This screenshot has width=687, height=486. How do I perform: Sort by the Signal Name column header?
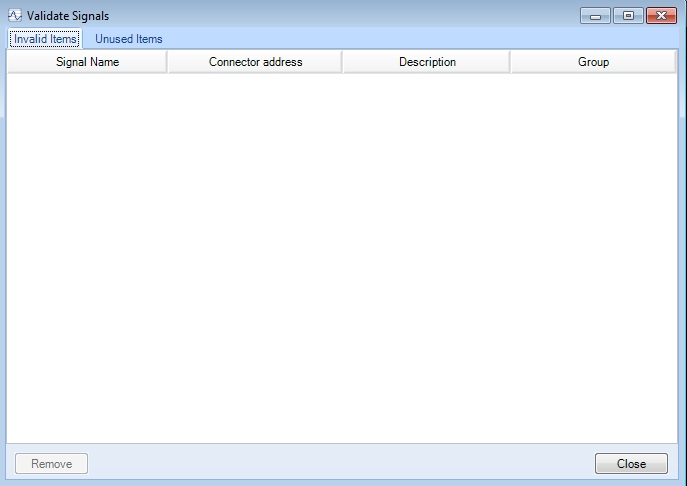click(x=87, y=62)
